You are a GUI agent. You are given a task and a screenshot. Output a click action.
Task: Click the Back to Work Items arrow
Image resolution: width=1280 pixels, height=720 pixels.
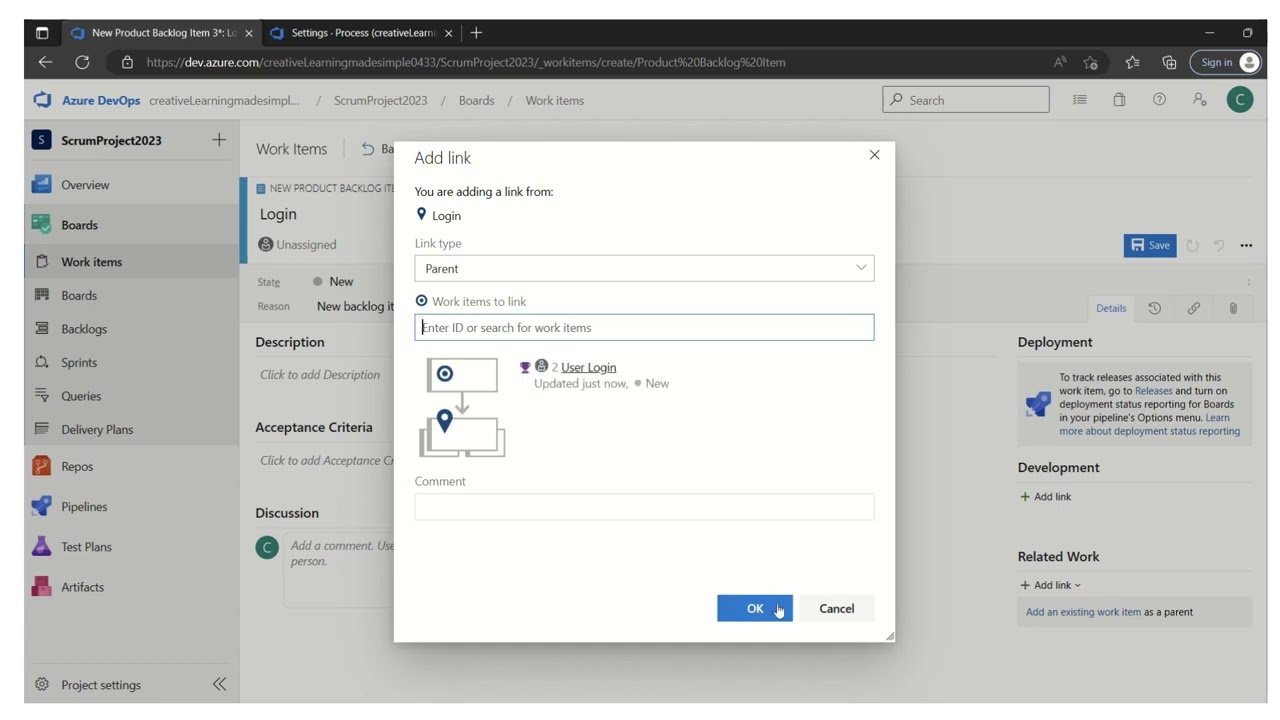click(x=368, y=149)
